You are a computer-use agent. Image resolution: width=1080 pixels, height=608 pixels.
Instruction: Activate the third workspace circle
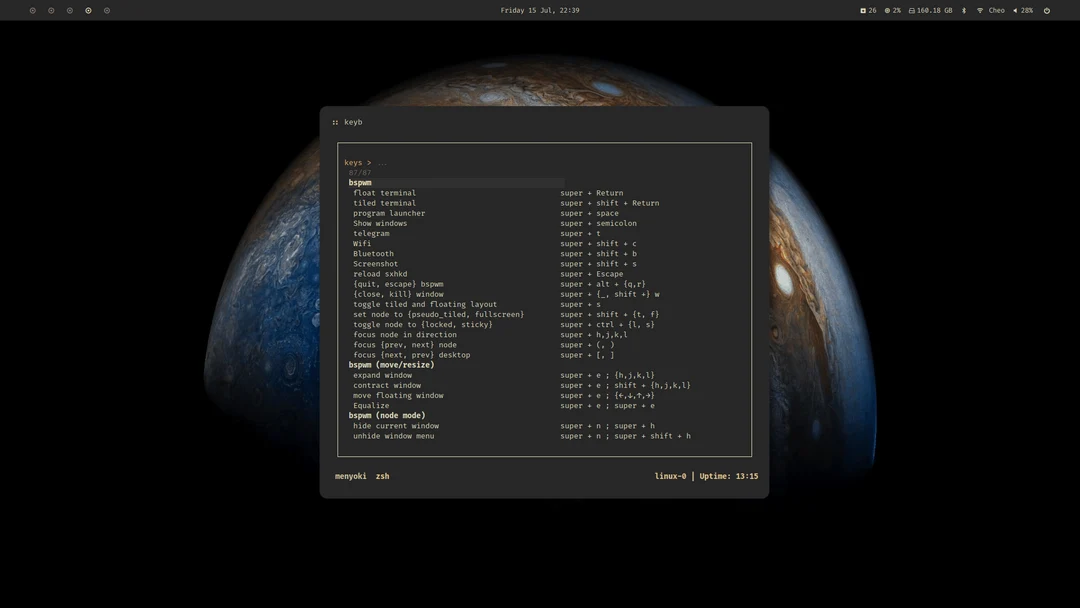point(69,10)
